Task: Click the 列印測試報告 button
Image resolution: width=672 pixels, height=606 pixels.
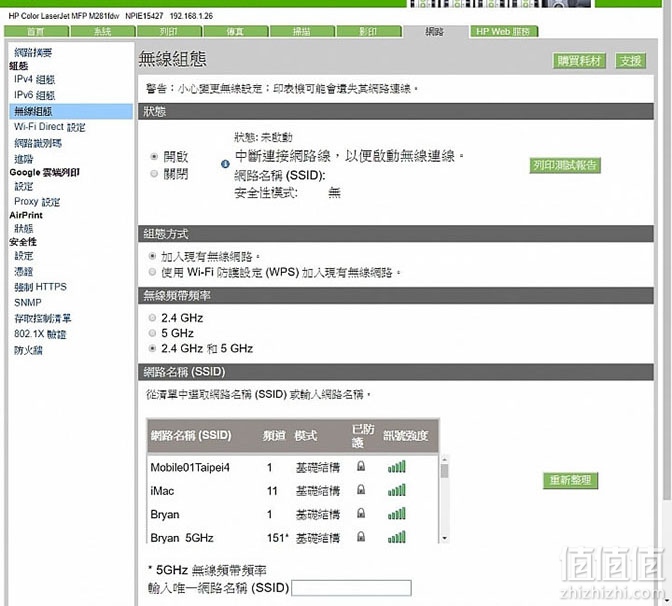Action: pyautogui.click(x=565, y=165)
